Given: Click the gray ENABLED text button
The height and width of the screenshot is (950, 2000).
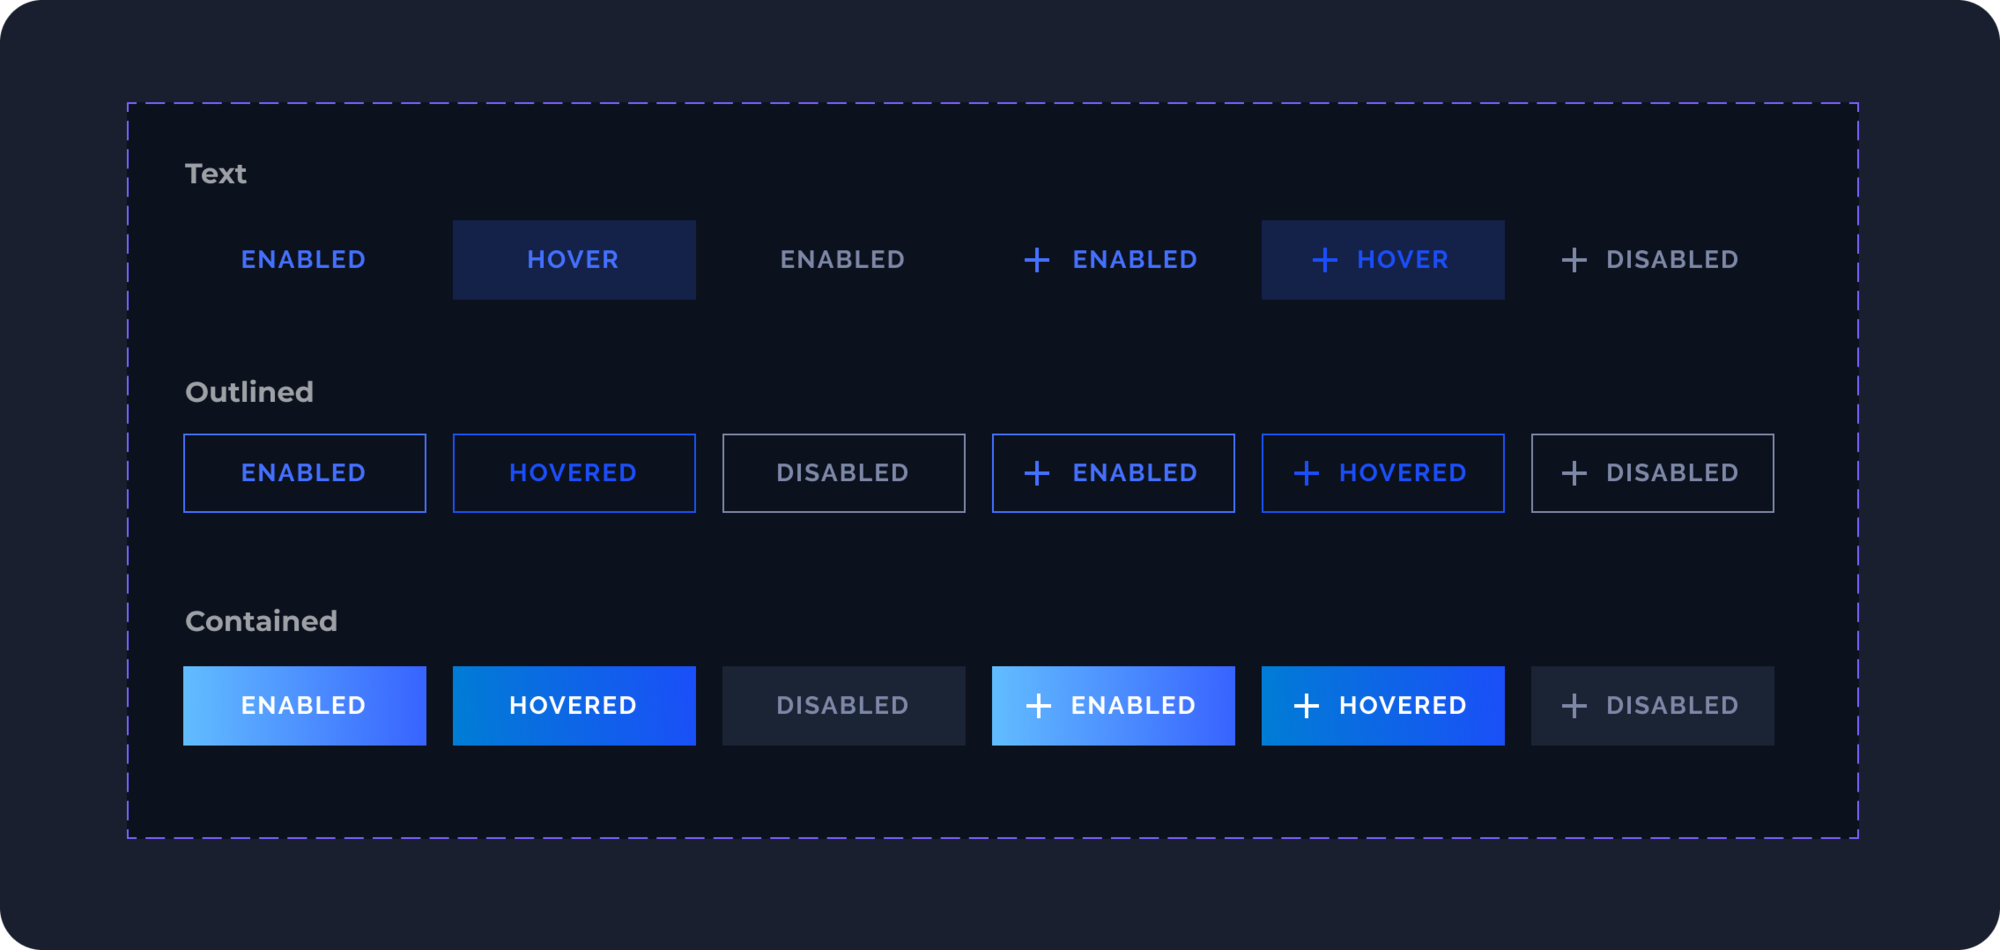Looking at the screenshot, I should [843, 260].
